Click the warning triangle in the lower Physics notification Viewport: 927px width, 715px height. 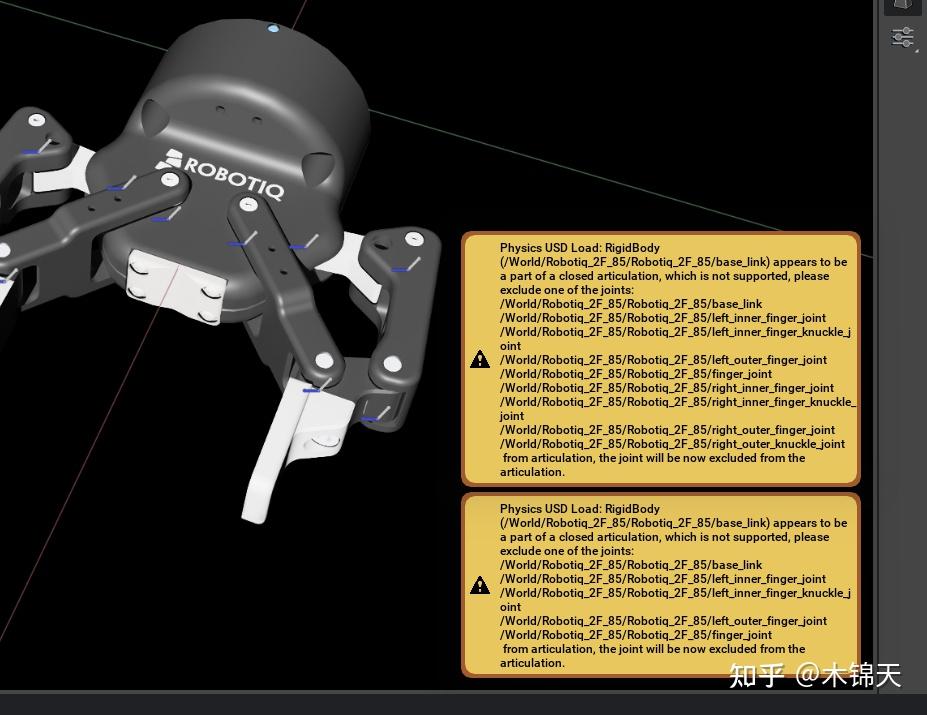tap(480, 585)
